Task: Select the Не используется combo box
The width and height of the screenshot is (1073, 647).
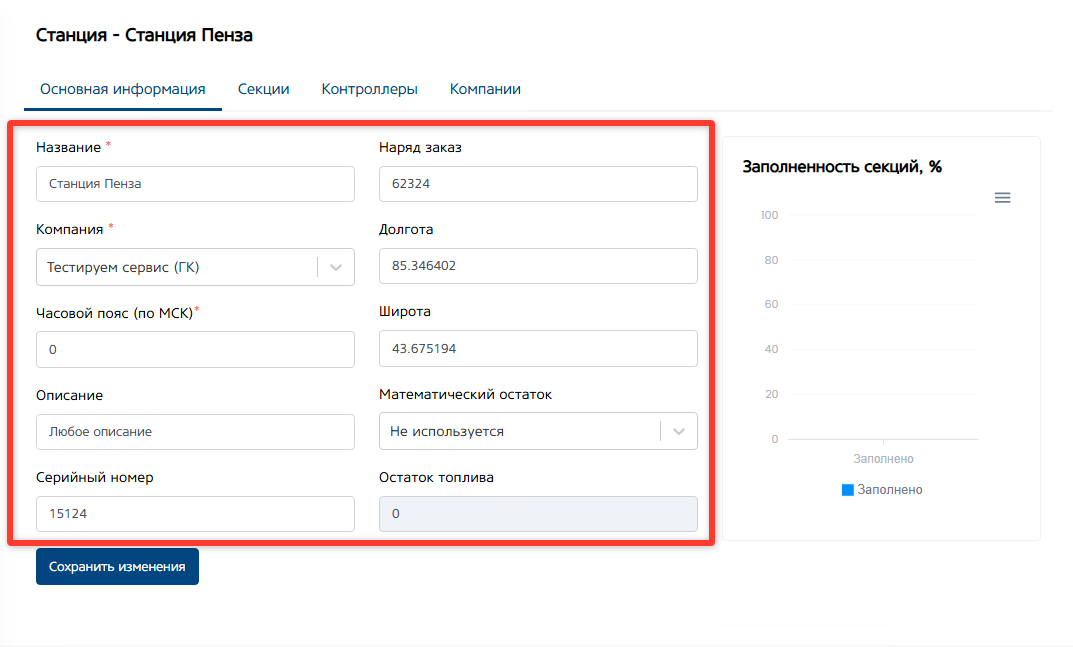Action: 520,432
